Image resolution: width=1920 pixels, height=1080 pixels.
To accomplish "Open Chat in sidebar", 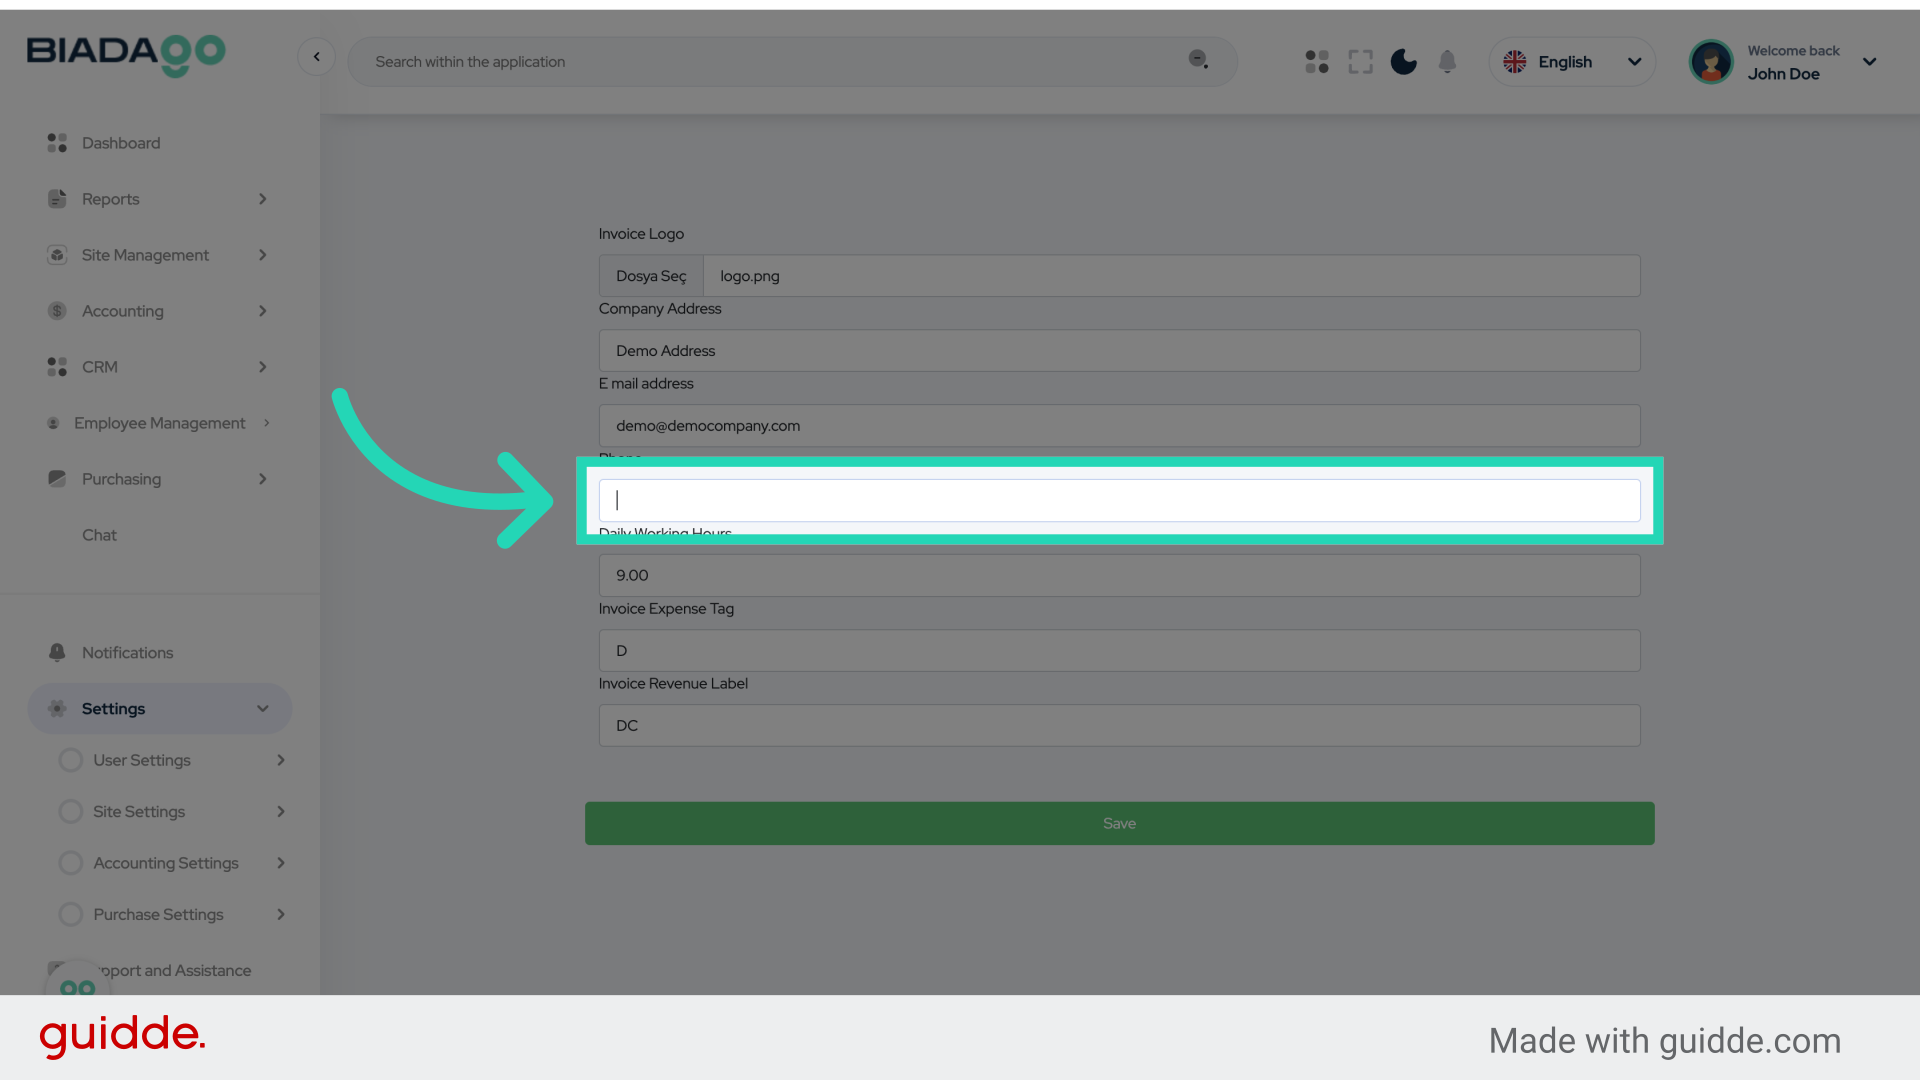I will coord(99,535).
